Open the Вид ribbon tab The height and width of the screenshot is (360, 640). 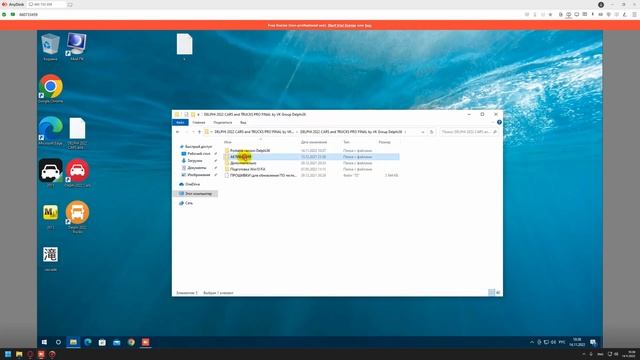click(x=243, y=122)
